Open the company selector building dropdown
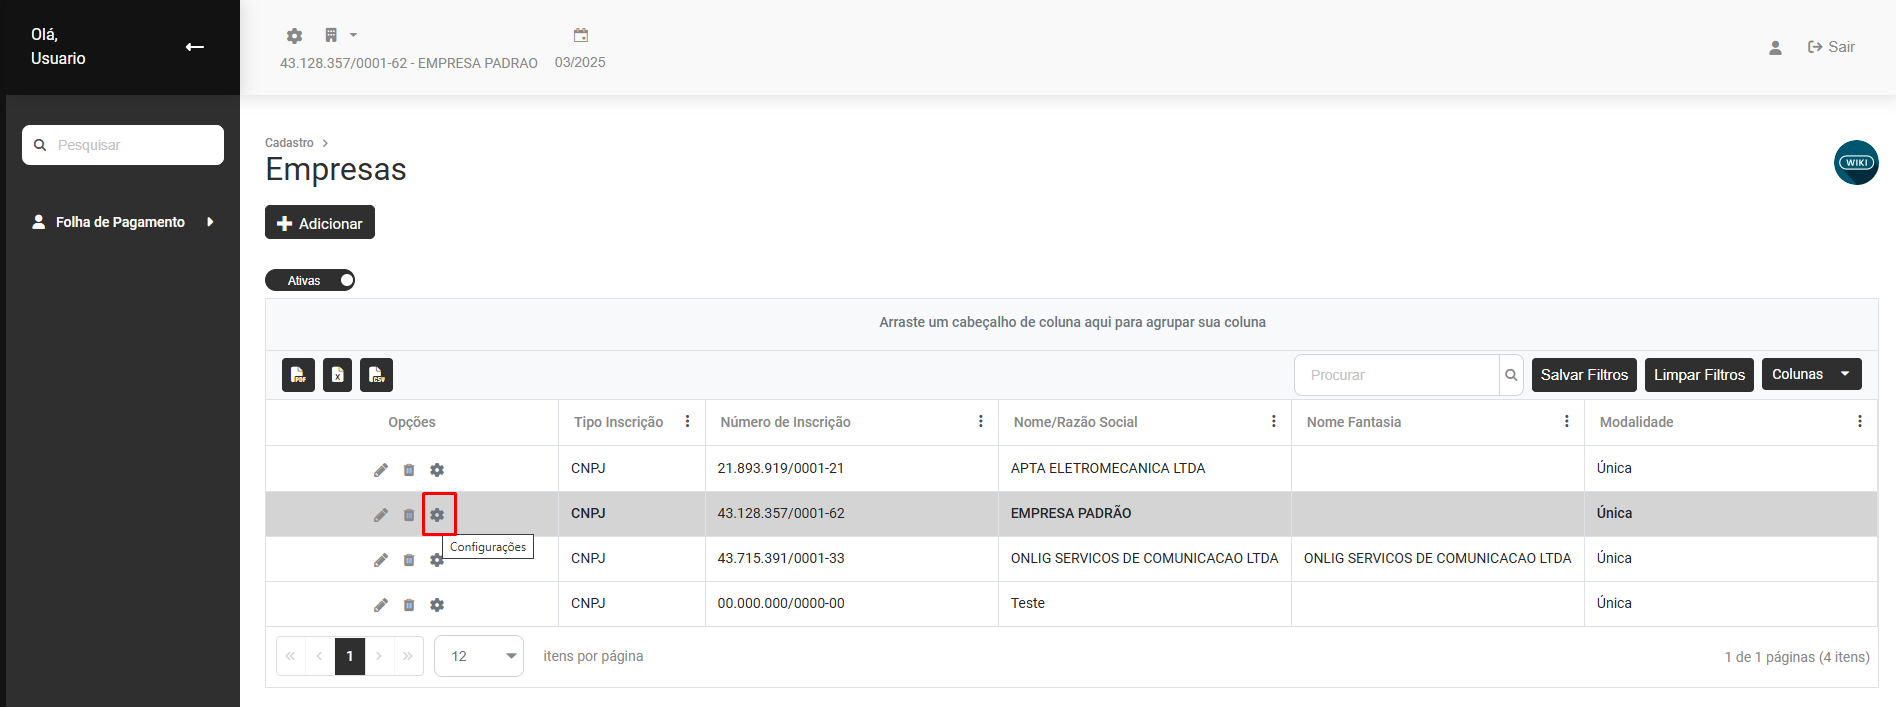The image size is (1896, 707). [x=340, y=36]
